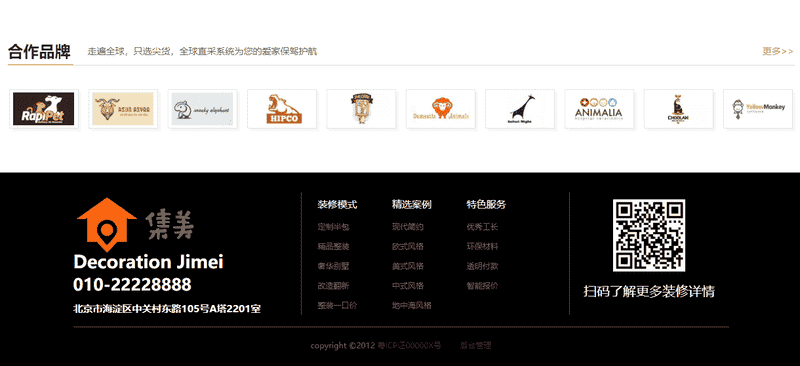This screenshot has width=800, height=366.
Task: Click the 现代简约 case link
Action: [408, 227]
